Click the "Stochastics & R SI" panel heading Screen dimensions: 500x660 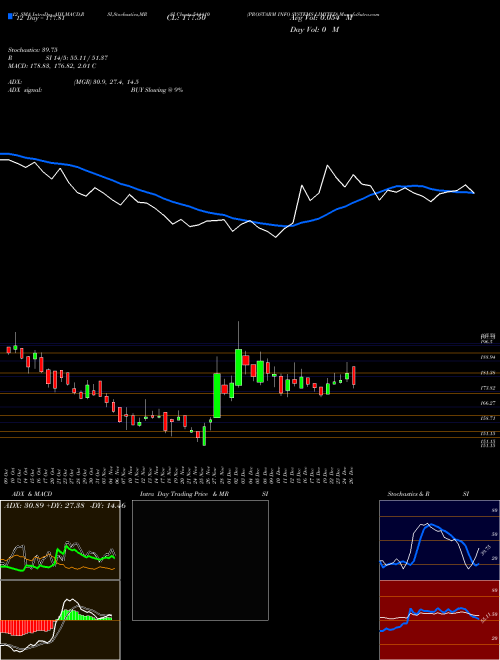(428, 494)
